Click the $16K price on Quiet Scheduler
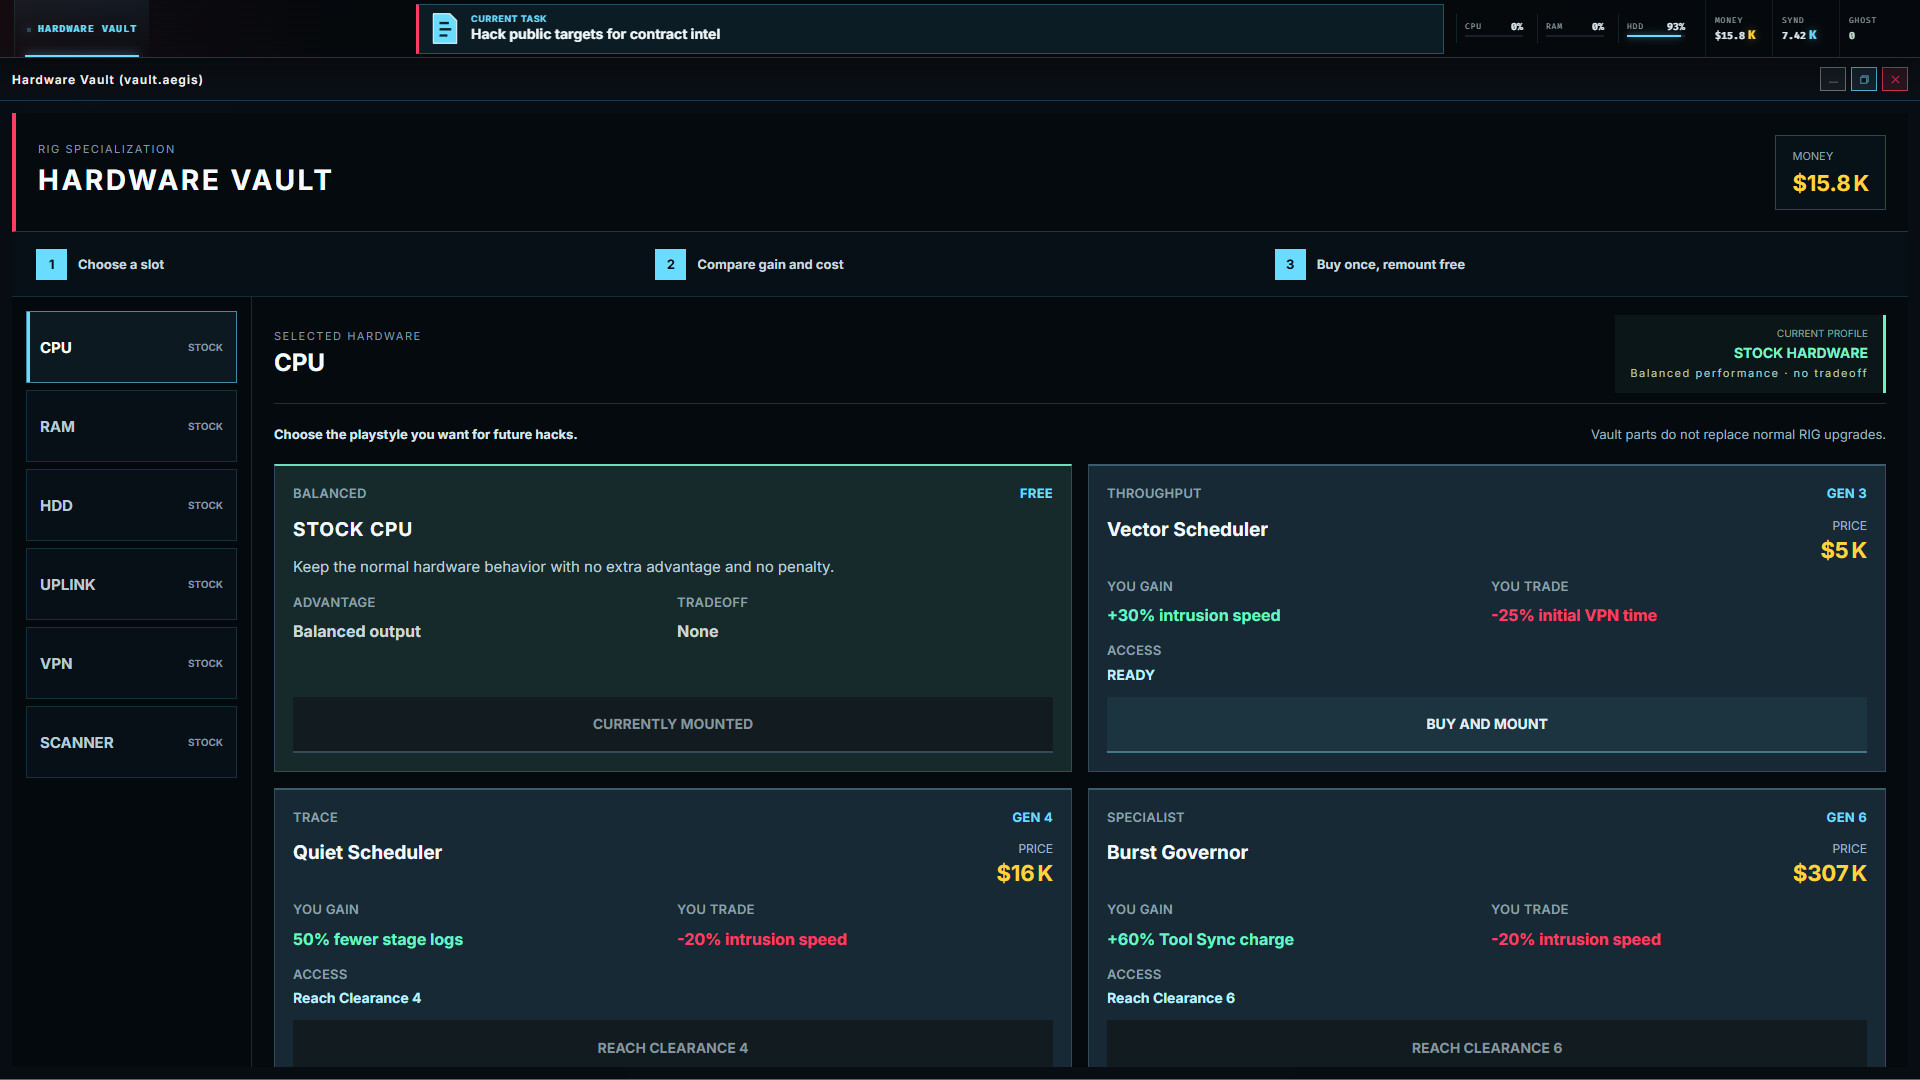1920x1080 pixels. 1024,873
